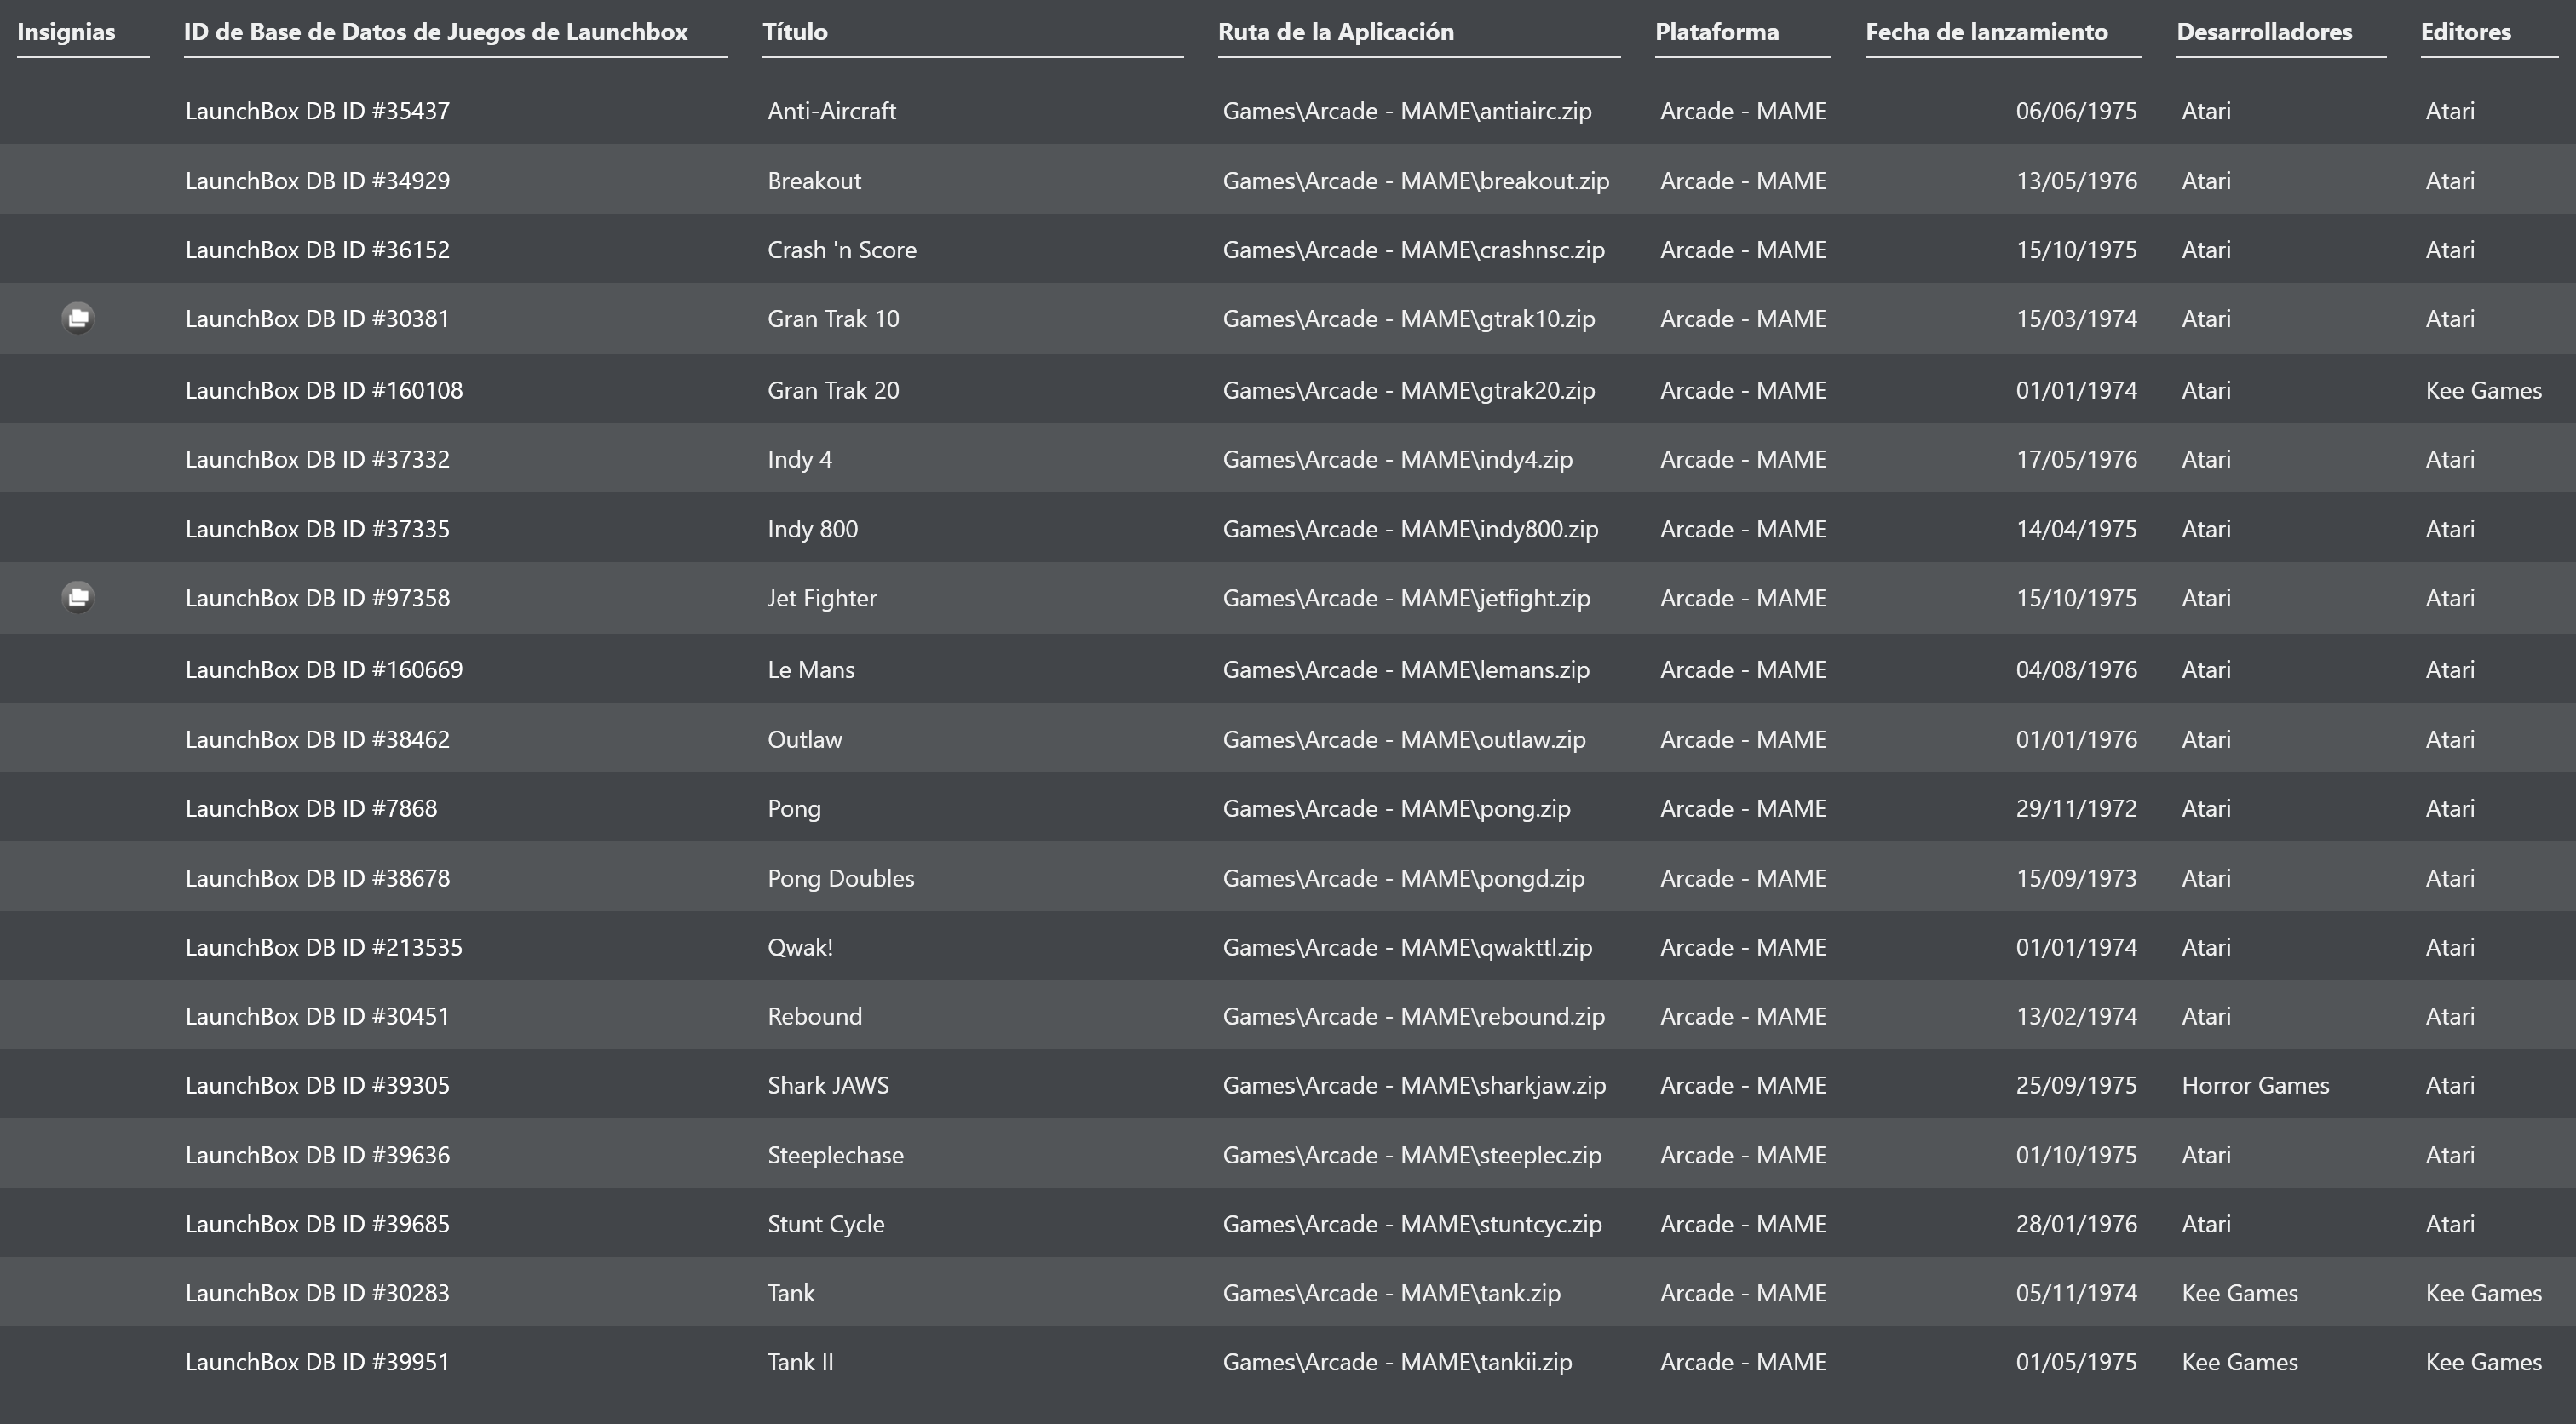Image resolution: width=2576 pixels, height=1424 pixels.
Task: Select the Gran Trak 10 title
Action: (833, 319)
